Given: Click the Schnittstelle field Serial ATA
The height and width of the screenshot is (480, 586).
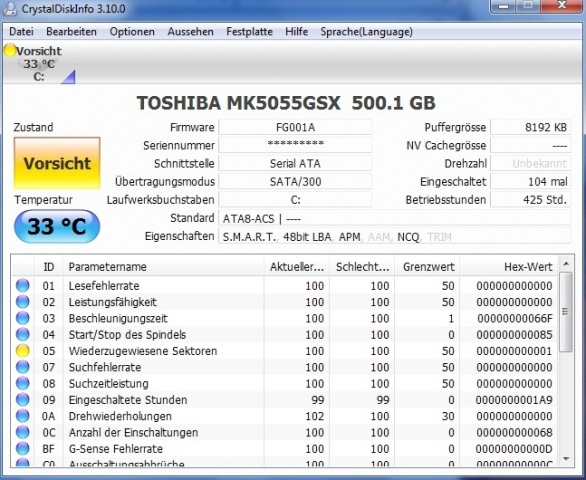Looking at the screenshot, I should click(x=295, y=163).
